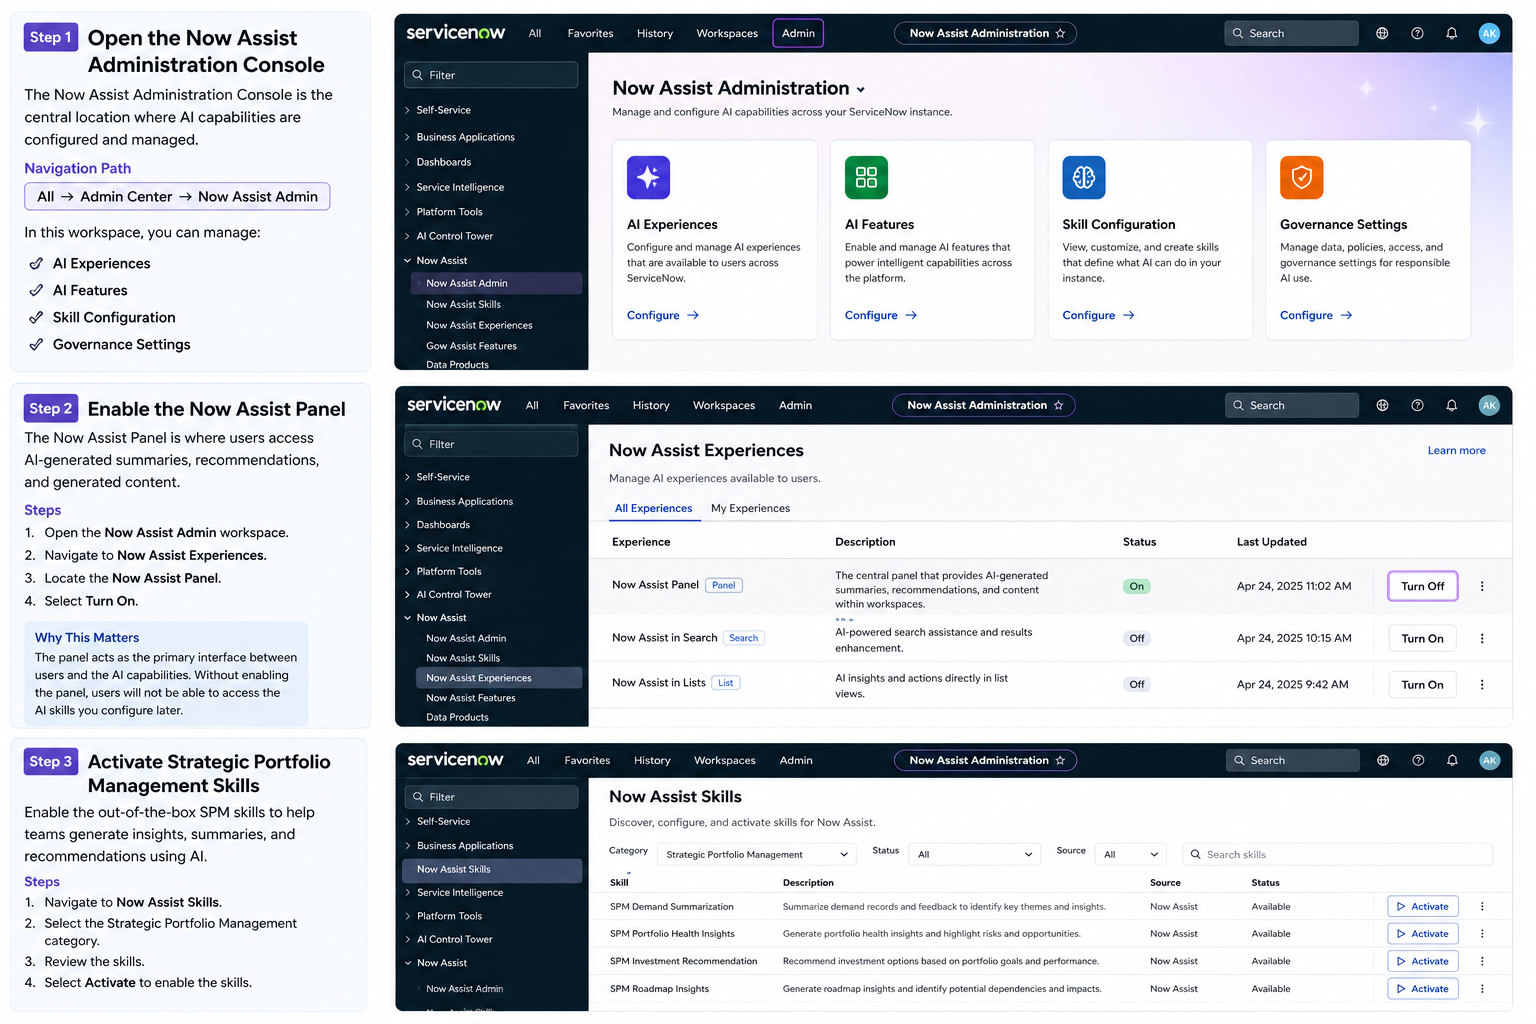
Task: Switch to the My Experiences tab
Action: pos(750,508)
